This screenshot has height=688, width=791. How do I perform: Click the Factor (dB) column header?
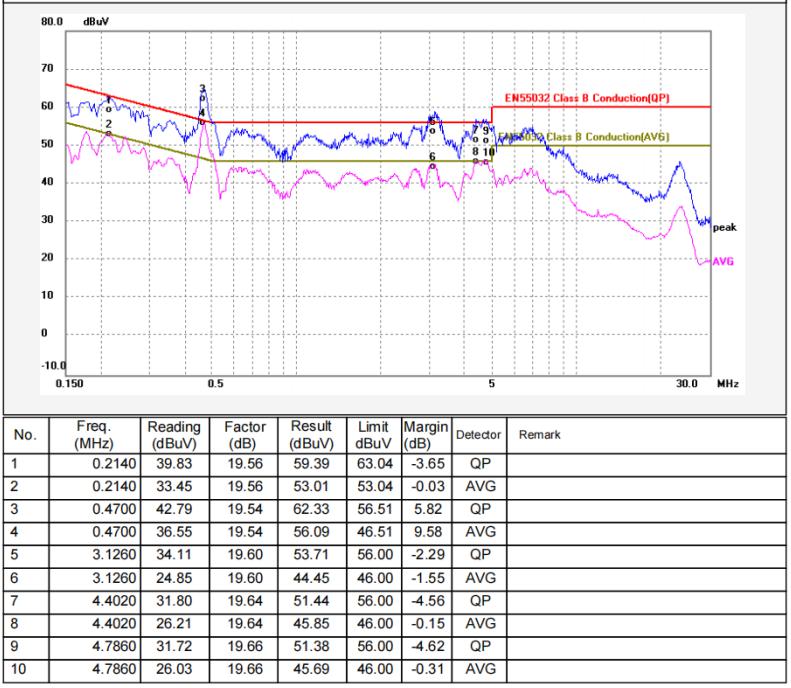pyautogui.click(x=236, y=436)
